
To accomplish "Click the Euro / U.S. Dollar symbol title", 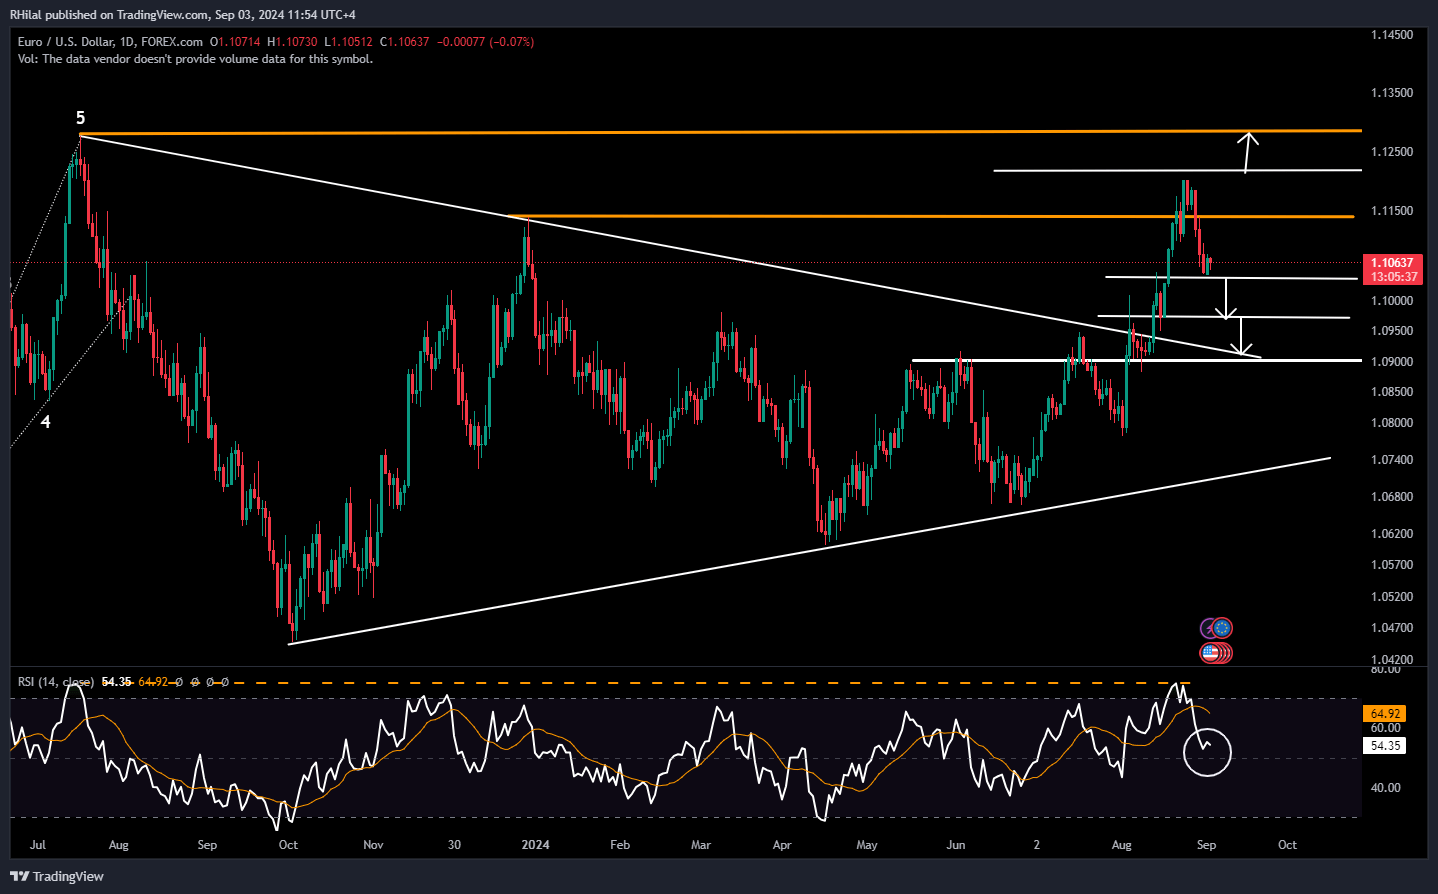I will click(65, 42).
